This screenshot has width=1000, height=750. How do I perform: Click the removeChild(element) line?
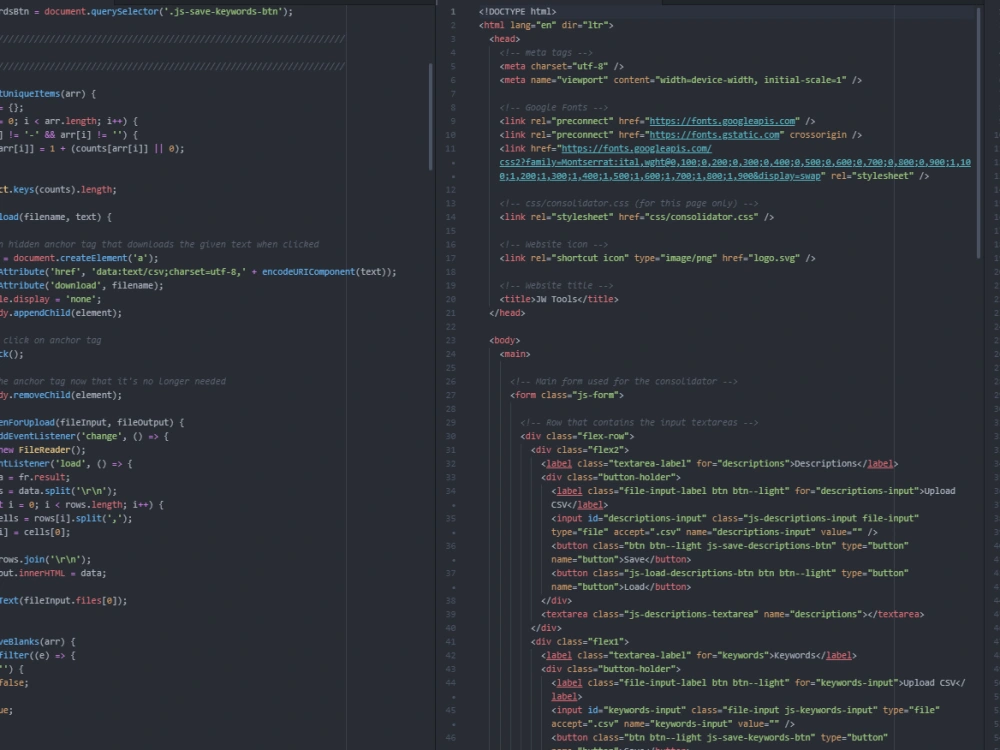tap(61, 395)
